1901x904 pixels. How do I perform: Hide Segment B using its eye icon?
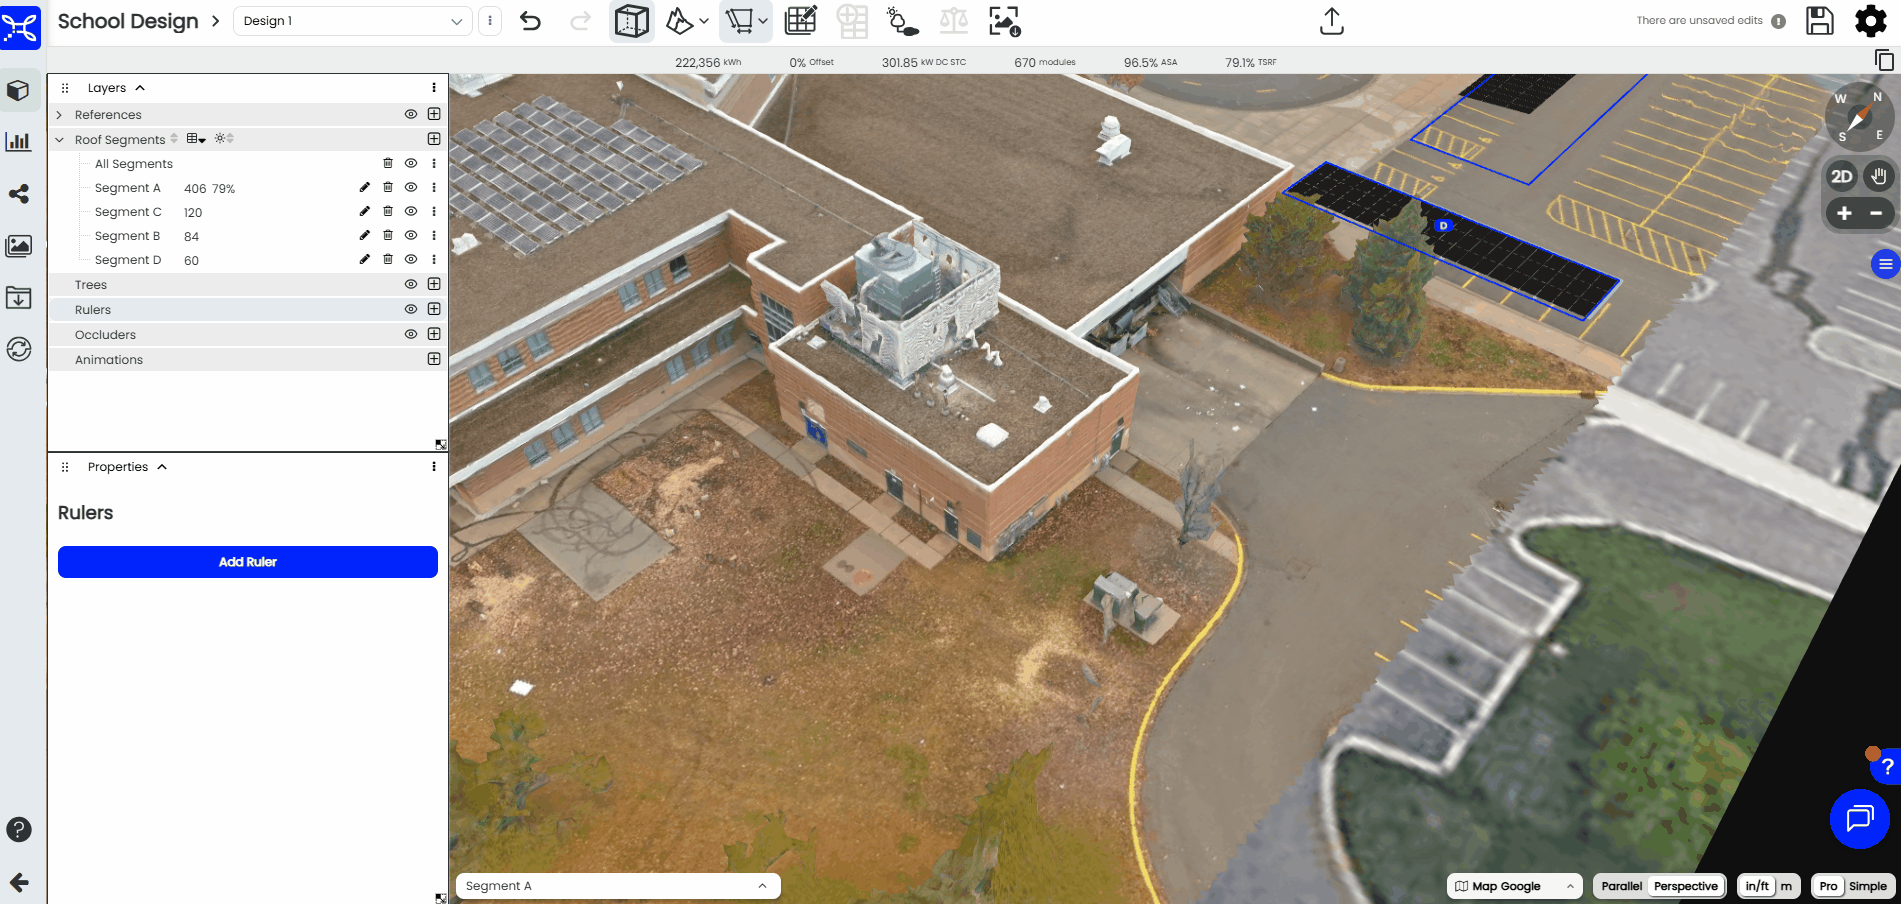(411, 236)
